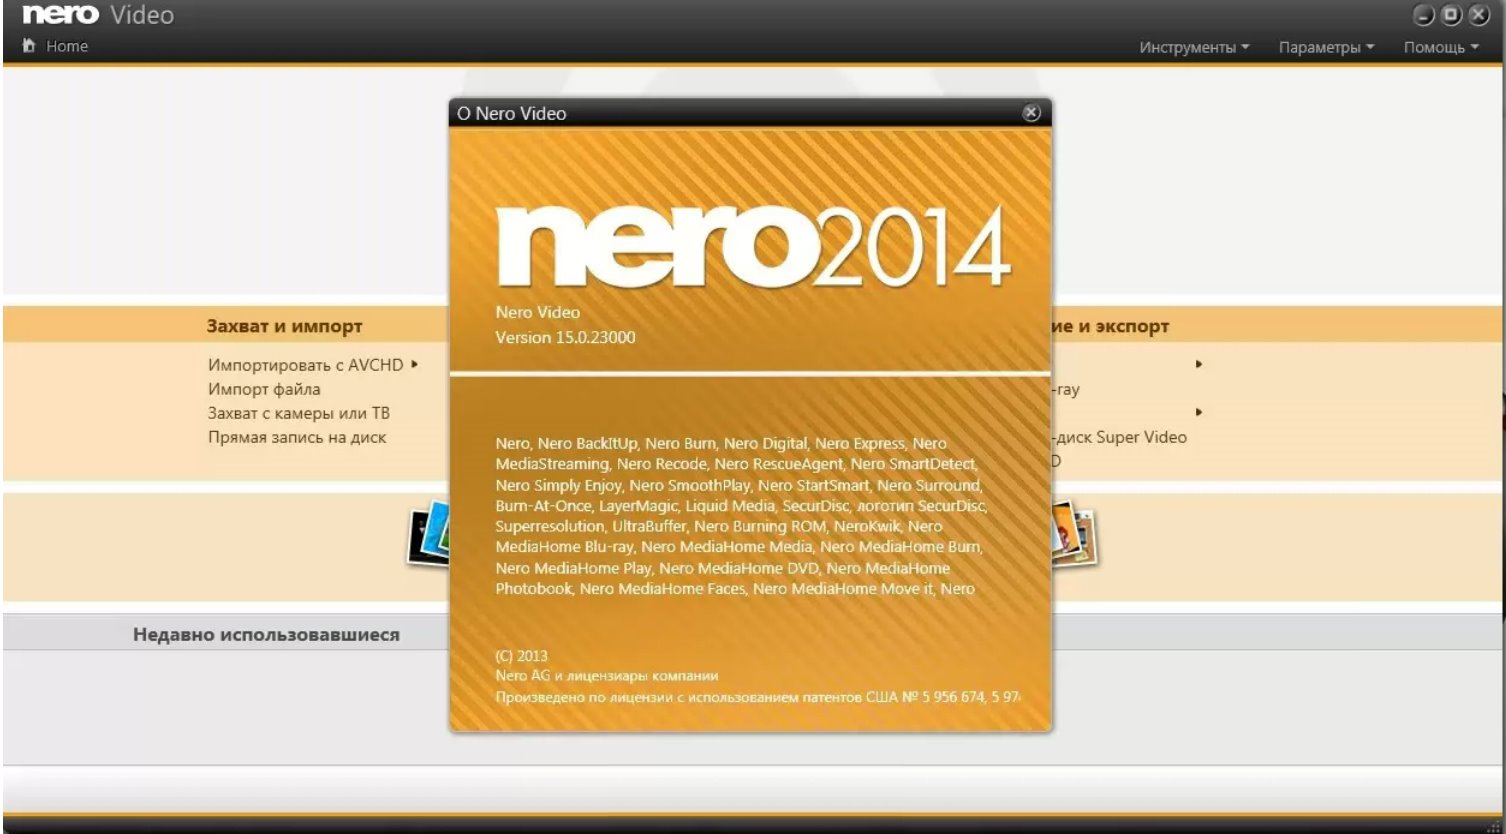1506x834 pixels.
Task: Choose Импорт файла
Action: click(x=264, y=389)
